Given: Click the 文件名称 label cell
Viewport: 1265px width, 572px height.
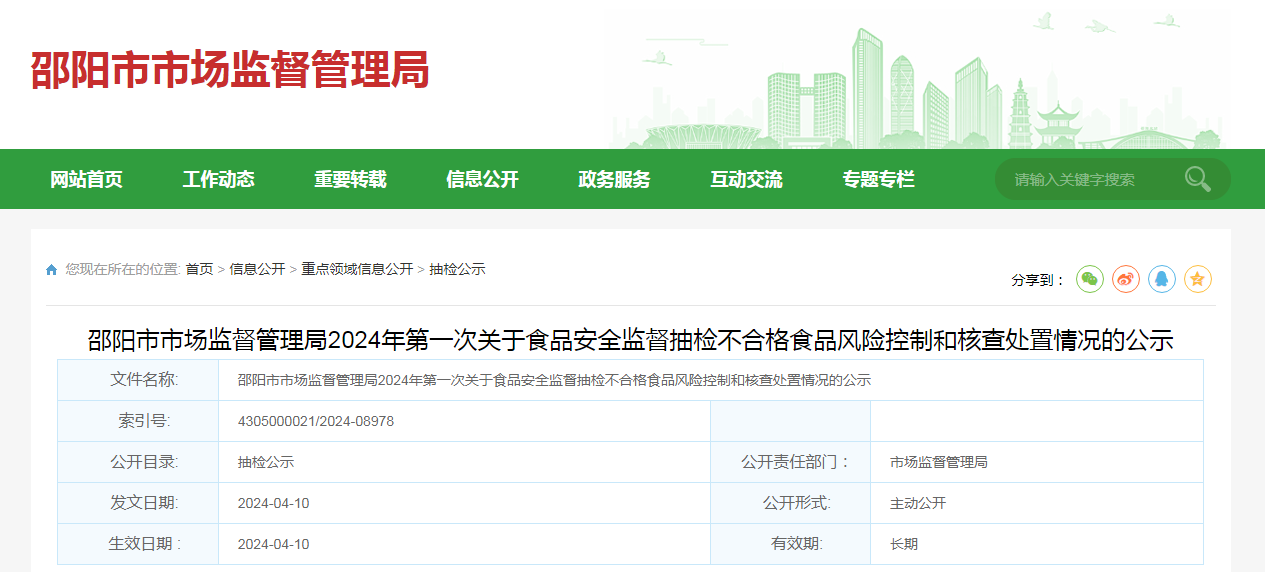Looking at the screenshot, I should tap(138, 380).
